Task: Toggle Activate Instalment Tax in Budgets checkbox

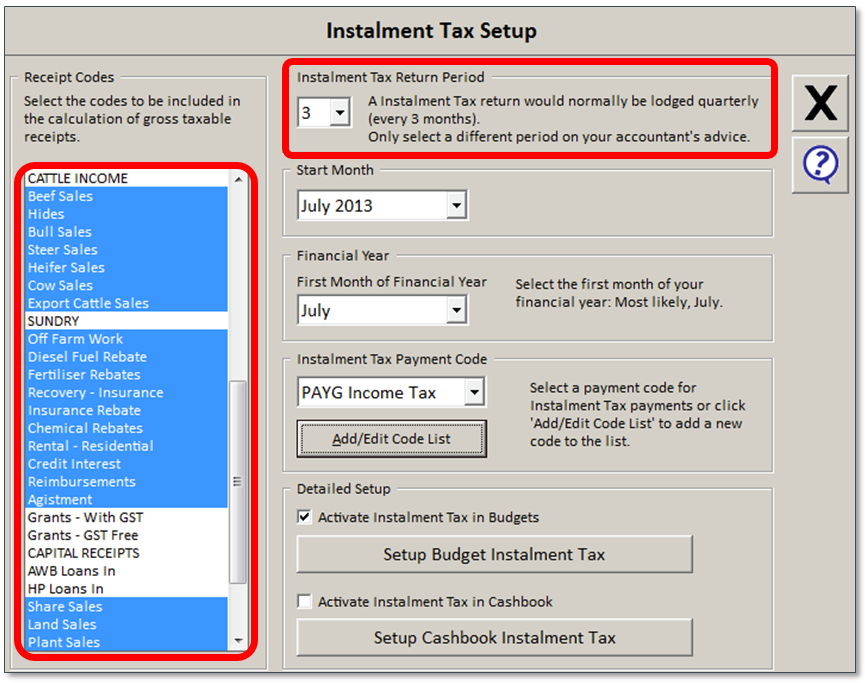Action: (x=304, y=517)
